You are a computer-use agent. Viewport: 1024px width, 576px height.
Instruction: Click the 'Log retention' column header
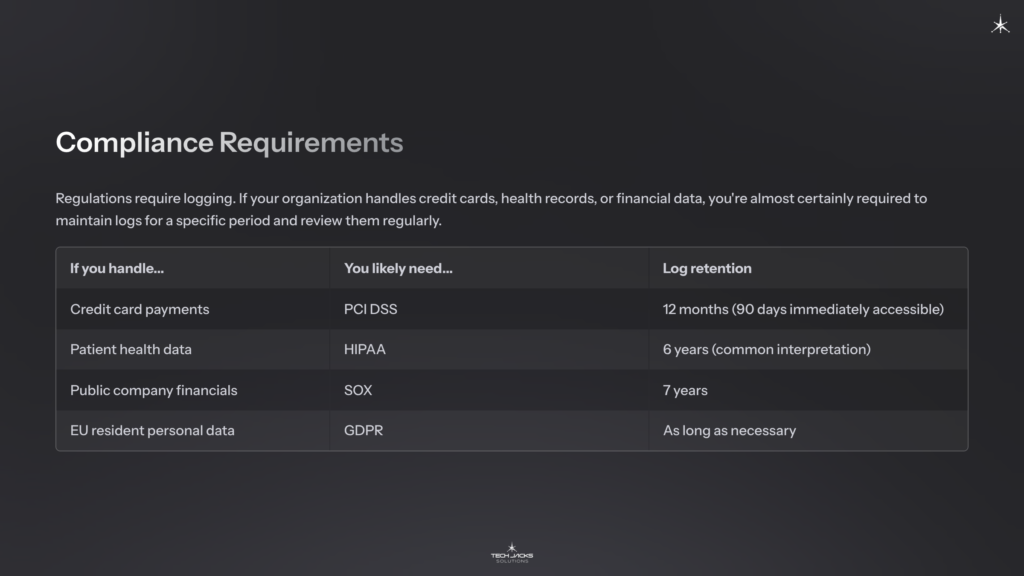coord(705,268)
